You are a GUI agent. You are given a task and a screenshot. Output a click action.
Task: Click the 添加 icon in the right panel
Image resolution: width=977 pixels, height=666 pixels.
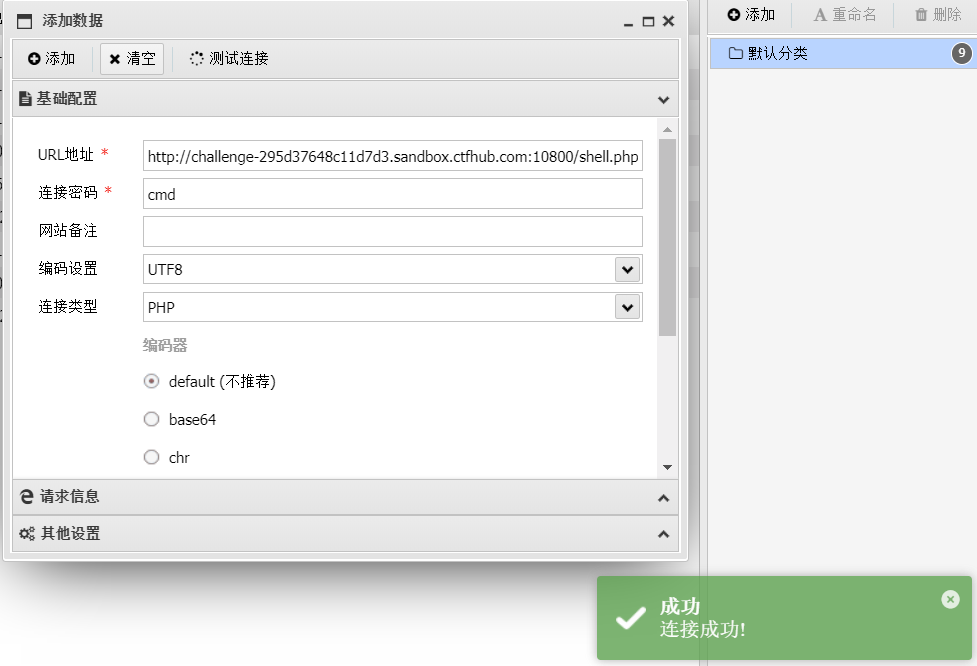(733, 14)
